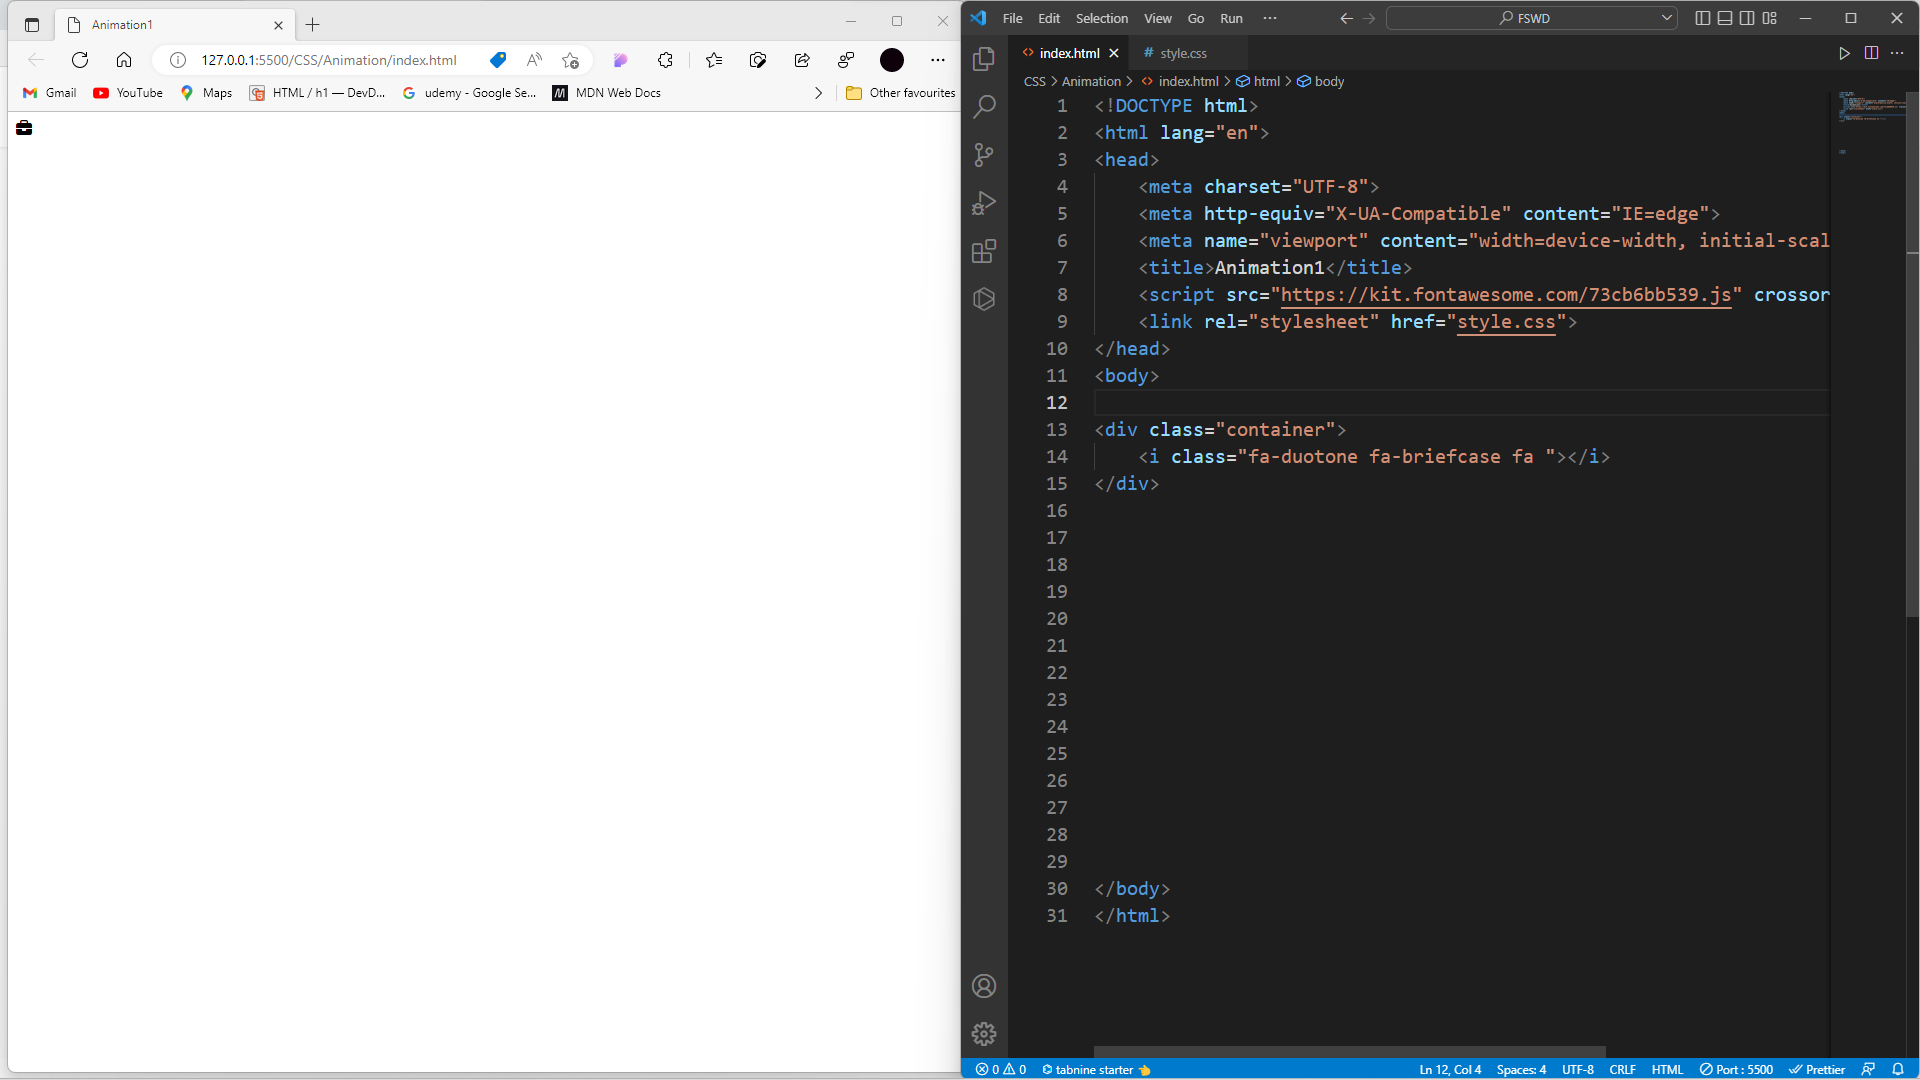Viewport: 1920px width, 1080px height.
Task: Click the Run file play icon
Action: tap(1844, 53)
